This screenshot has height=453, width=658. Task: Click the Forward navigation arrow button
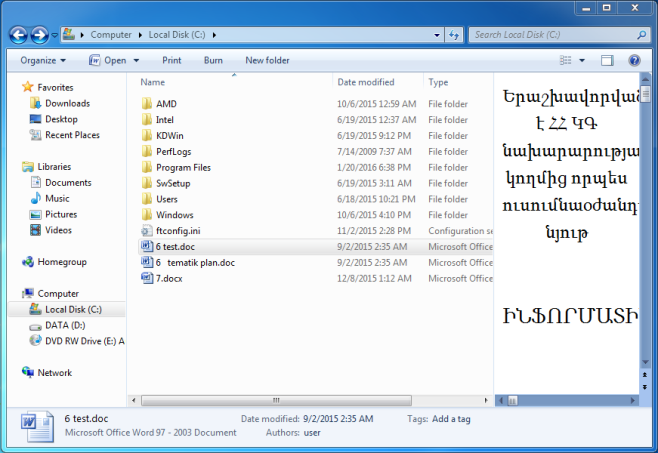tap(40, 35)
